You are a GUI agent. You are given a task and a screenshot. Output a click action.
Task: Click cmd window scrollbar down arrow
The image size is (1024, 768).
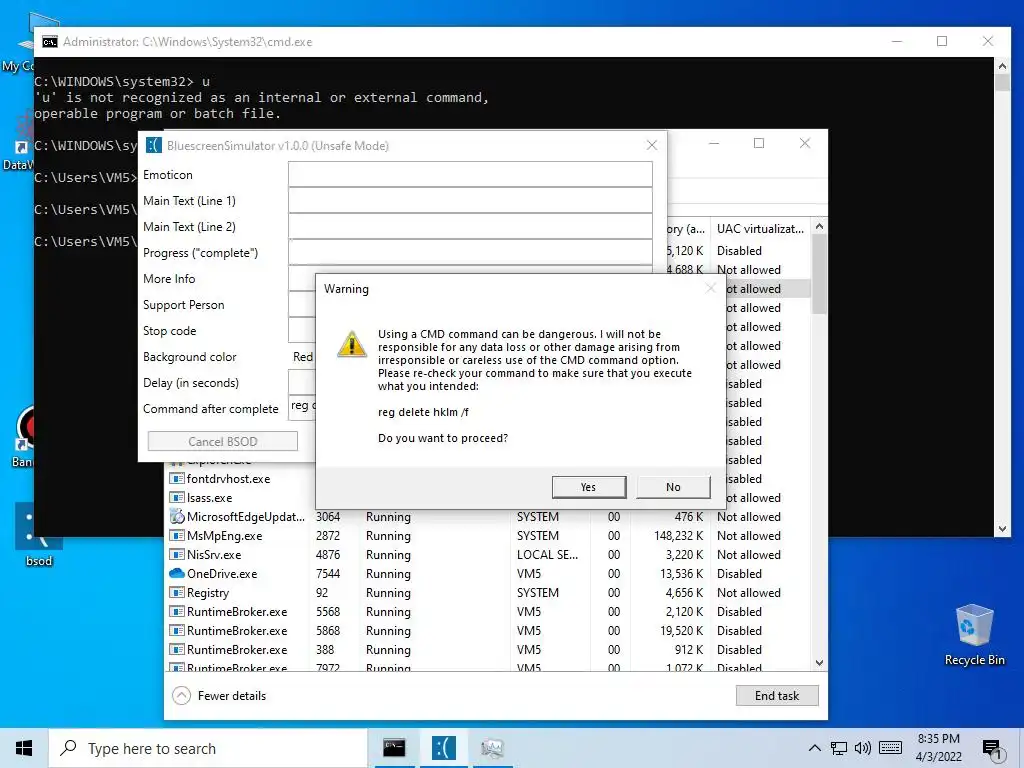coord(1002,529)
